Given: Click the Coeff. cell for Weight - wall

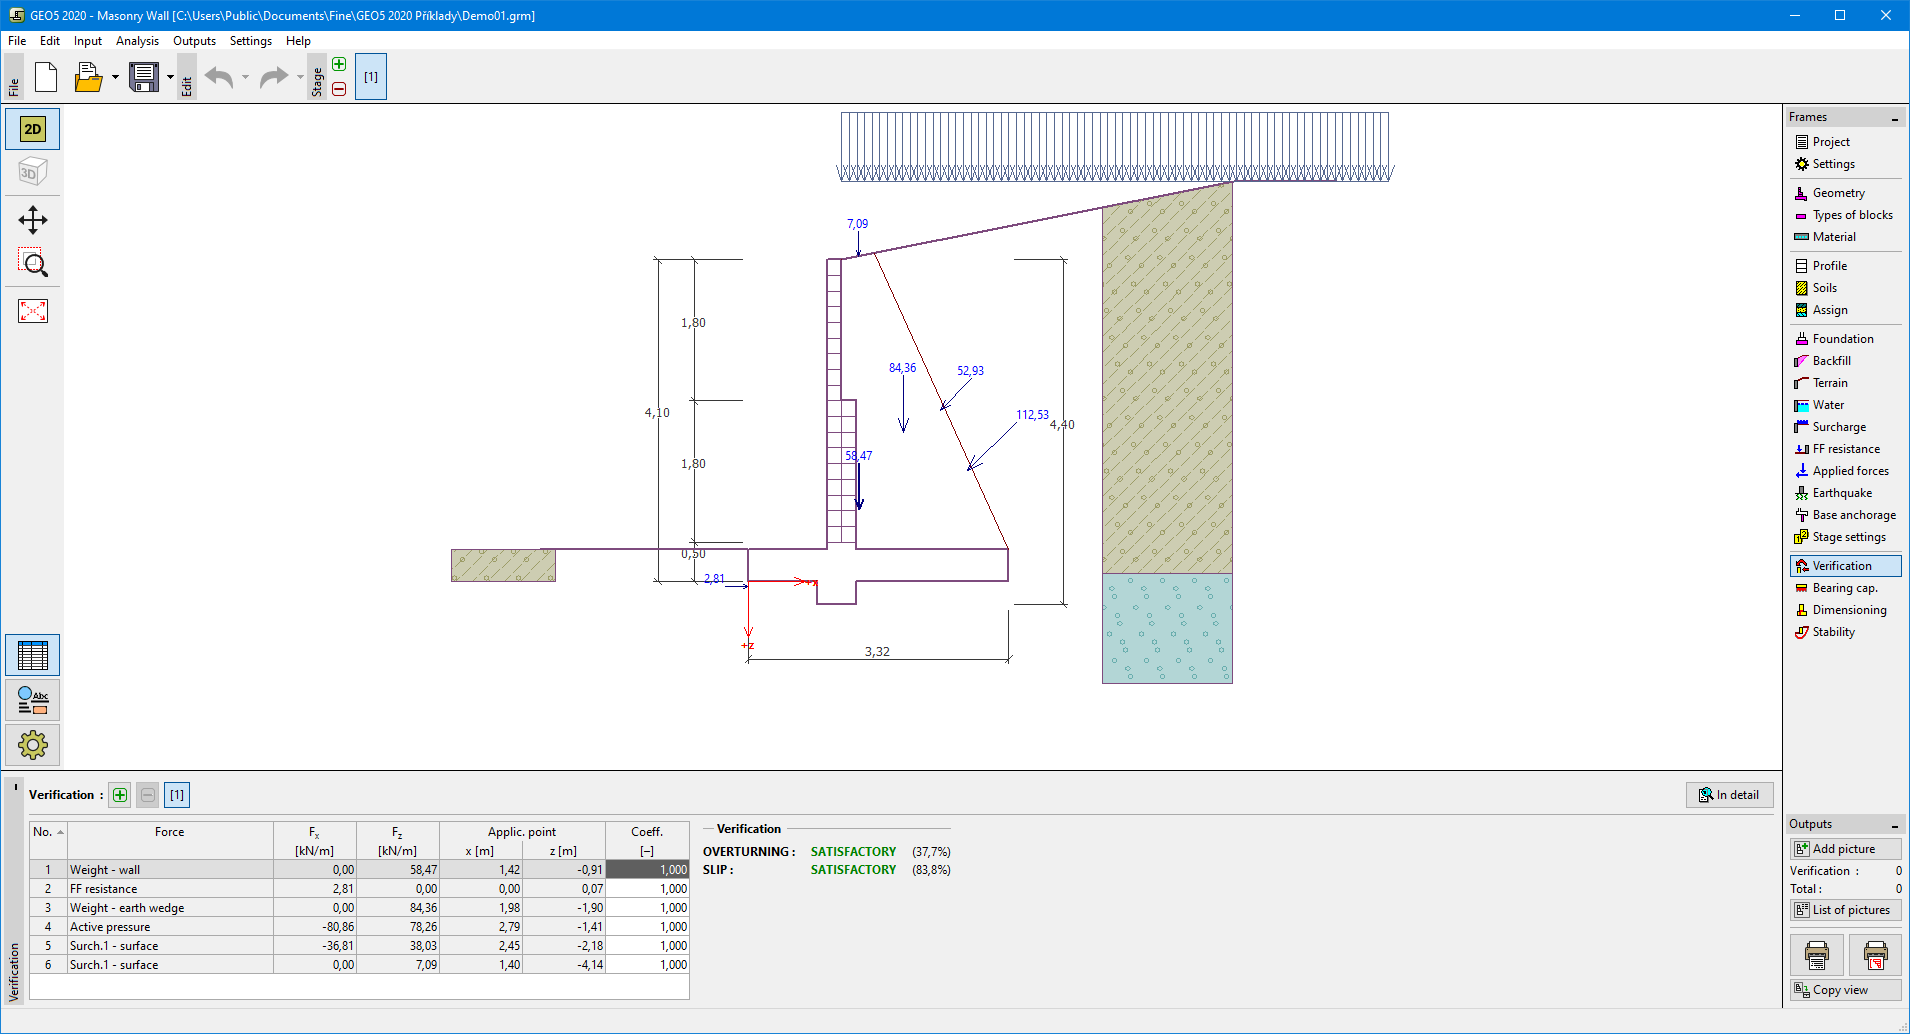Looking at the screenshot, I should click(x=647, y=870).
